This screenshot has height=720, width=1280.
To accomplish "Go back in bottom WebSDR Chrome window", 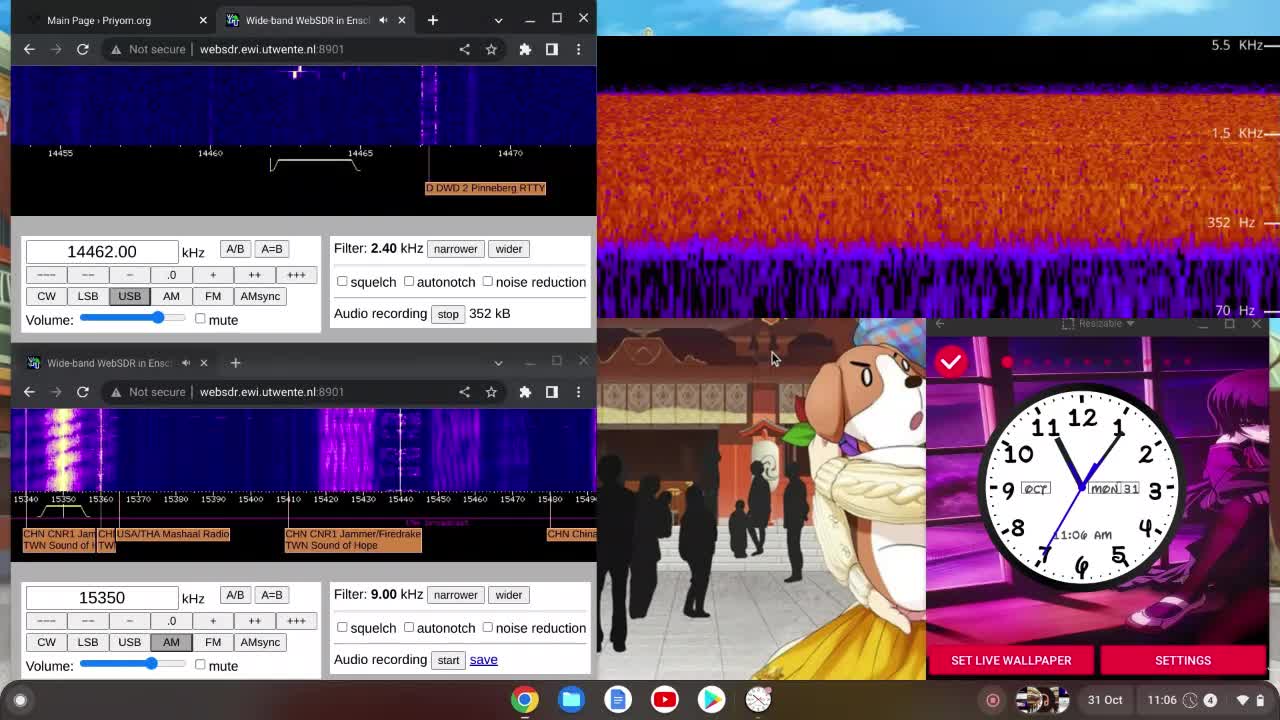I will click(x=29, y=392).
